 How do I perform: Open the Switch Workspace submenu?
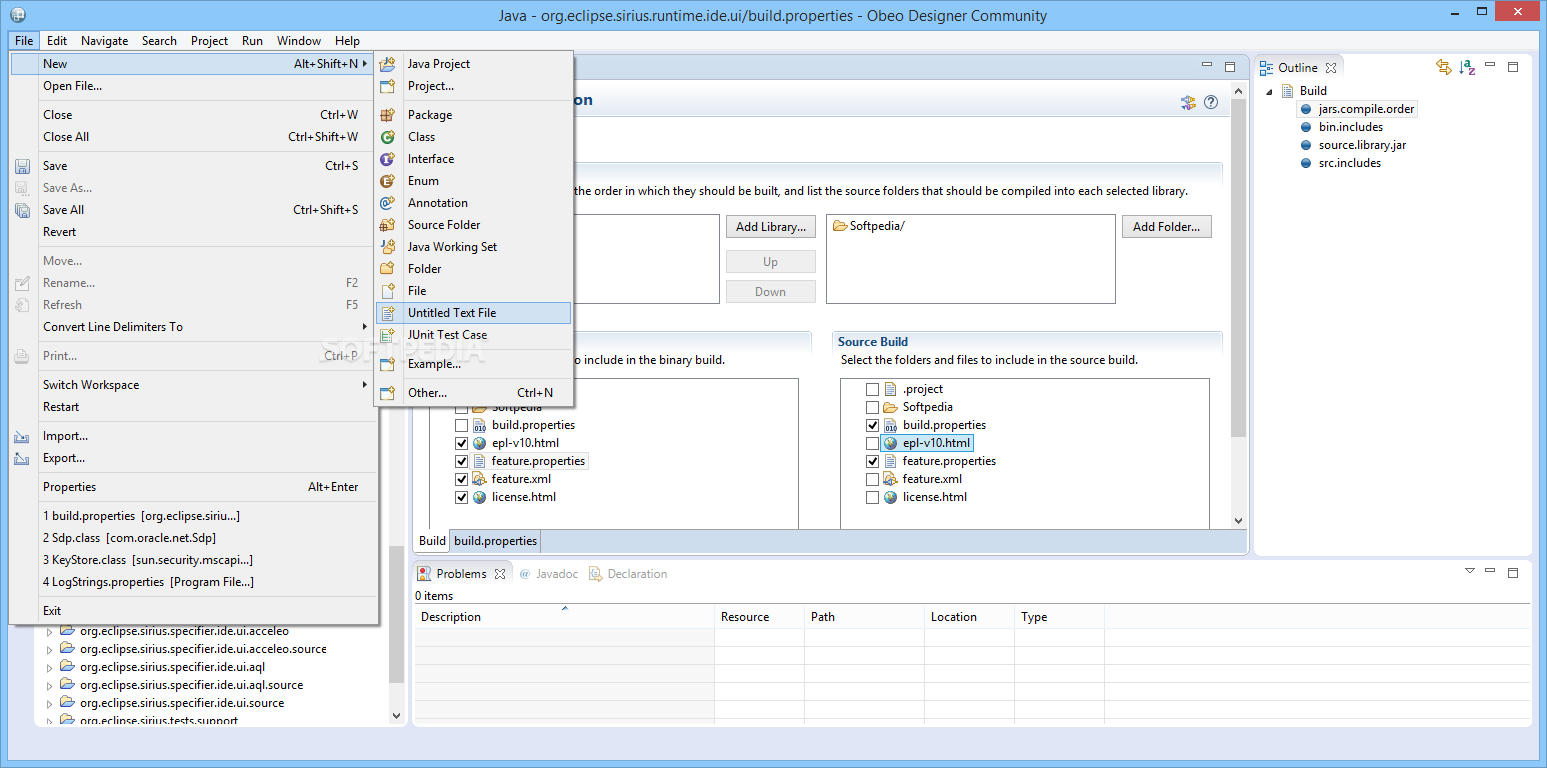pos(194,385)
